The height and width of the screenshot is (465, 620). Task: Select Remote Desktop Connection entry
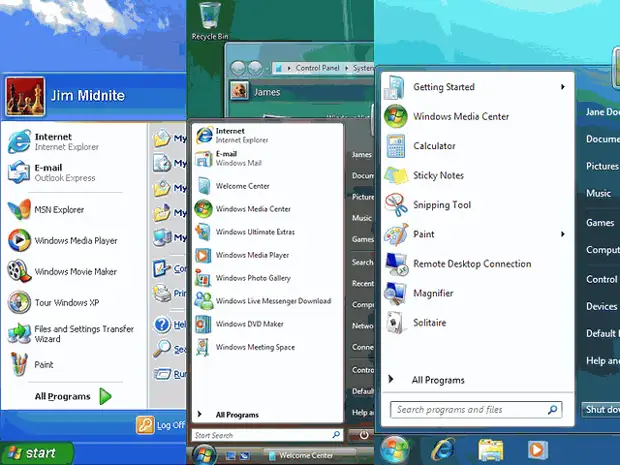click(x=471, y=264)
